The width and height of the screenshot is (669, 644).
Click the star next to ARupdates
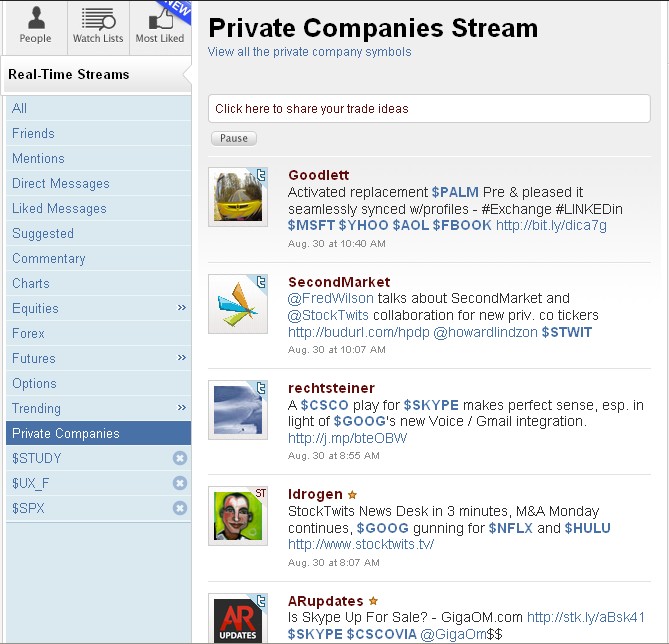(x=373, y=601)
